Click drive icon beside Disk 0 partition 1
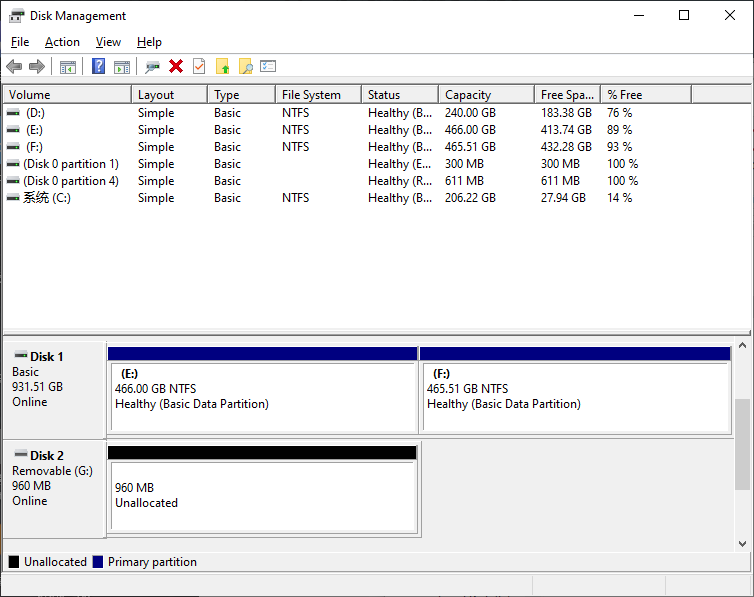Viewport: 754px width, 597px height. coord(13,164)
